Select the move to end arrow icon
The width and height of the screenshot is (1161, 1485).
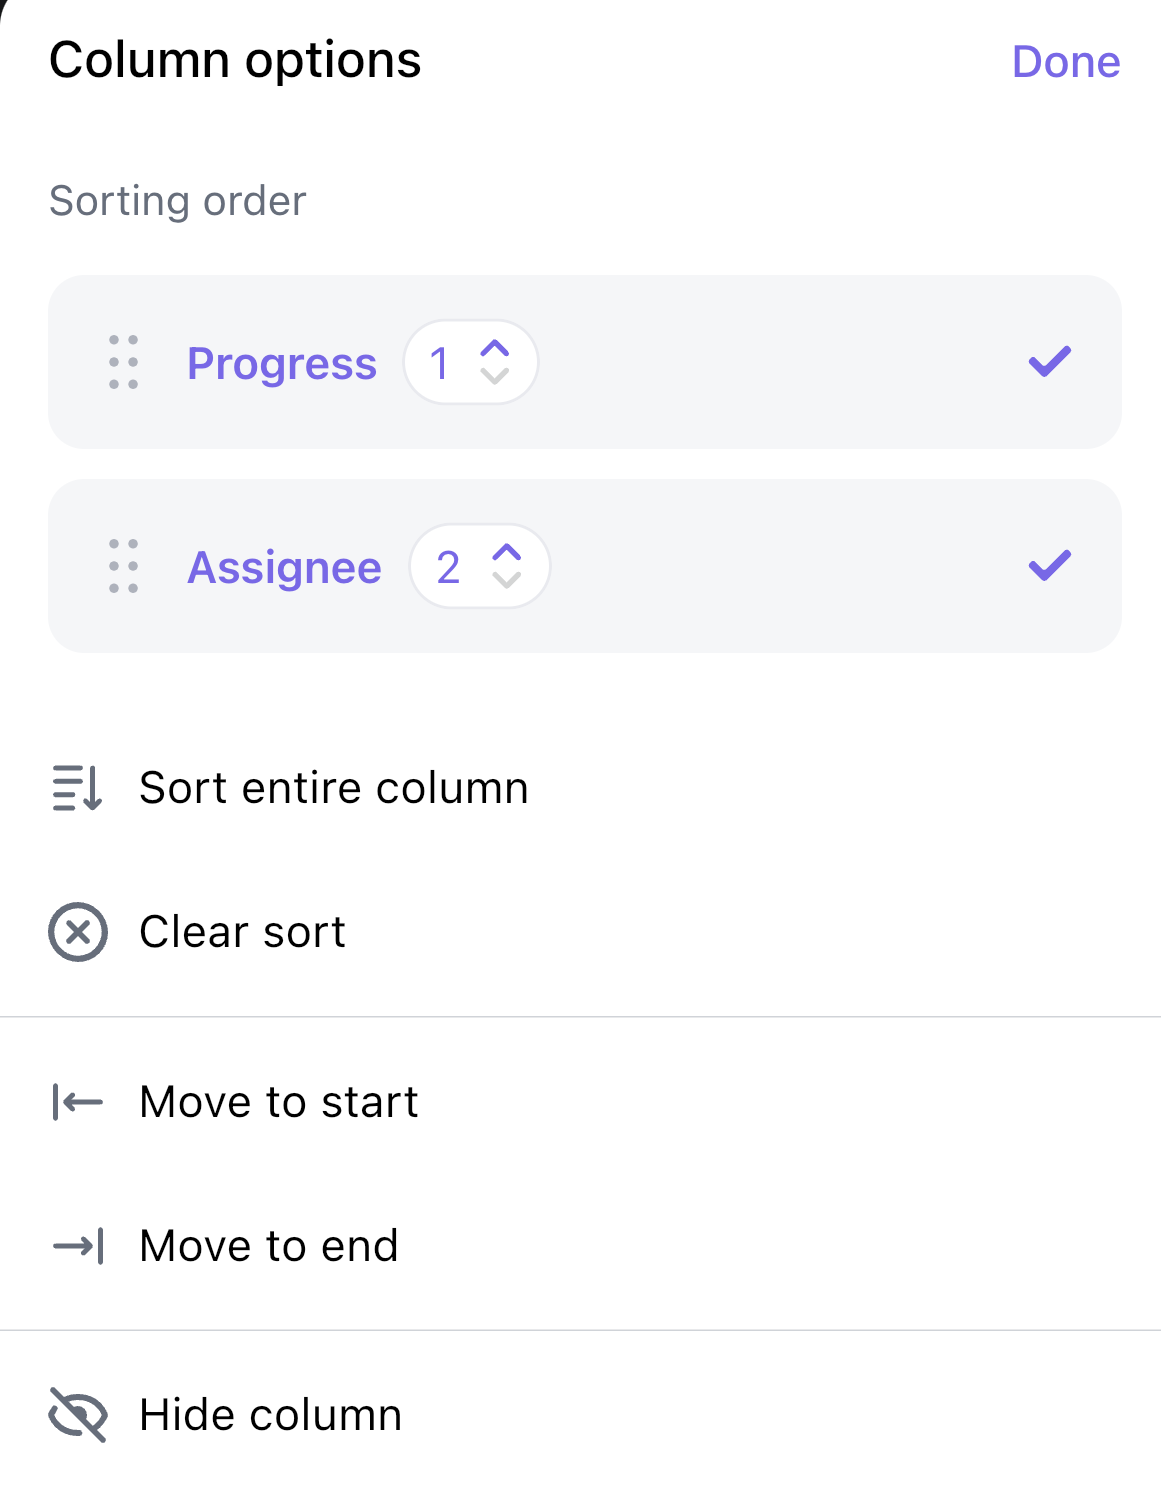(78, 1246)
